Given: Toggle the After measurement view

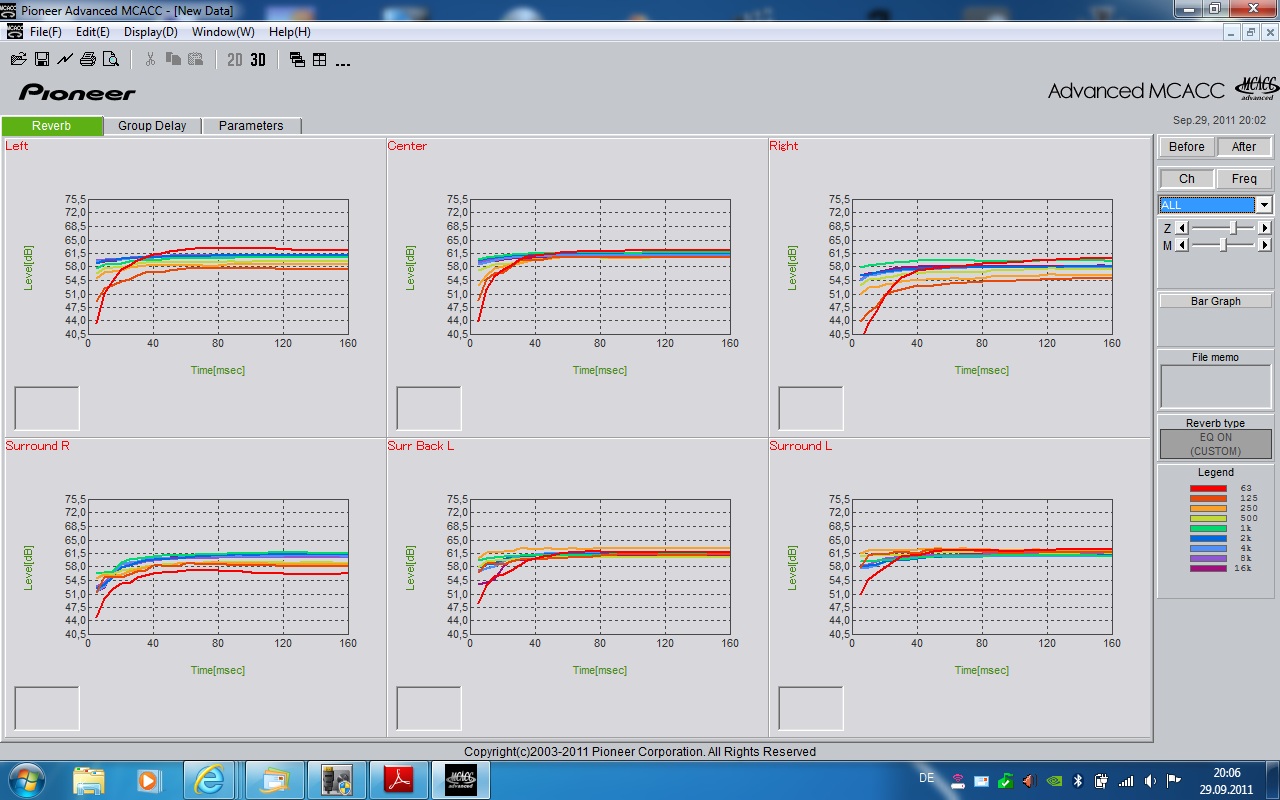Looking at the screenshot, I should tap(1244, 147).
